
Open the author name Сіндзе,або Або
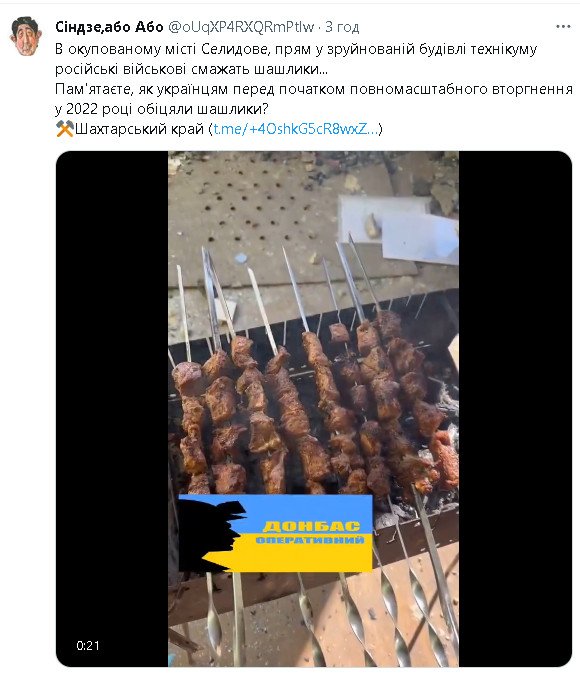109,27
